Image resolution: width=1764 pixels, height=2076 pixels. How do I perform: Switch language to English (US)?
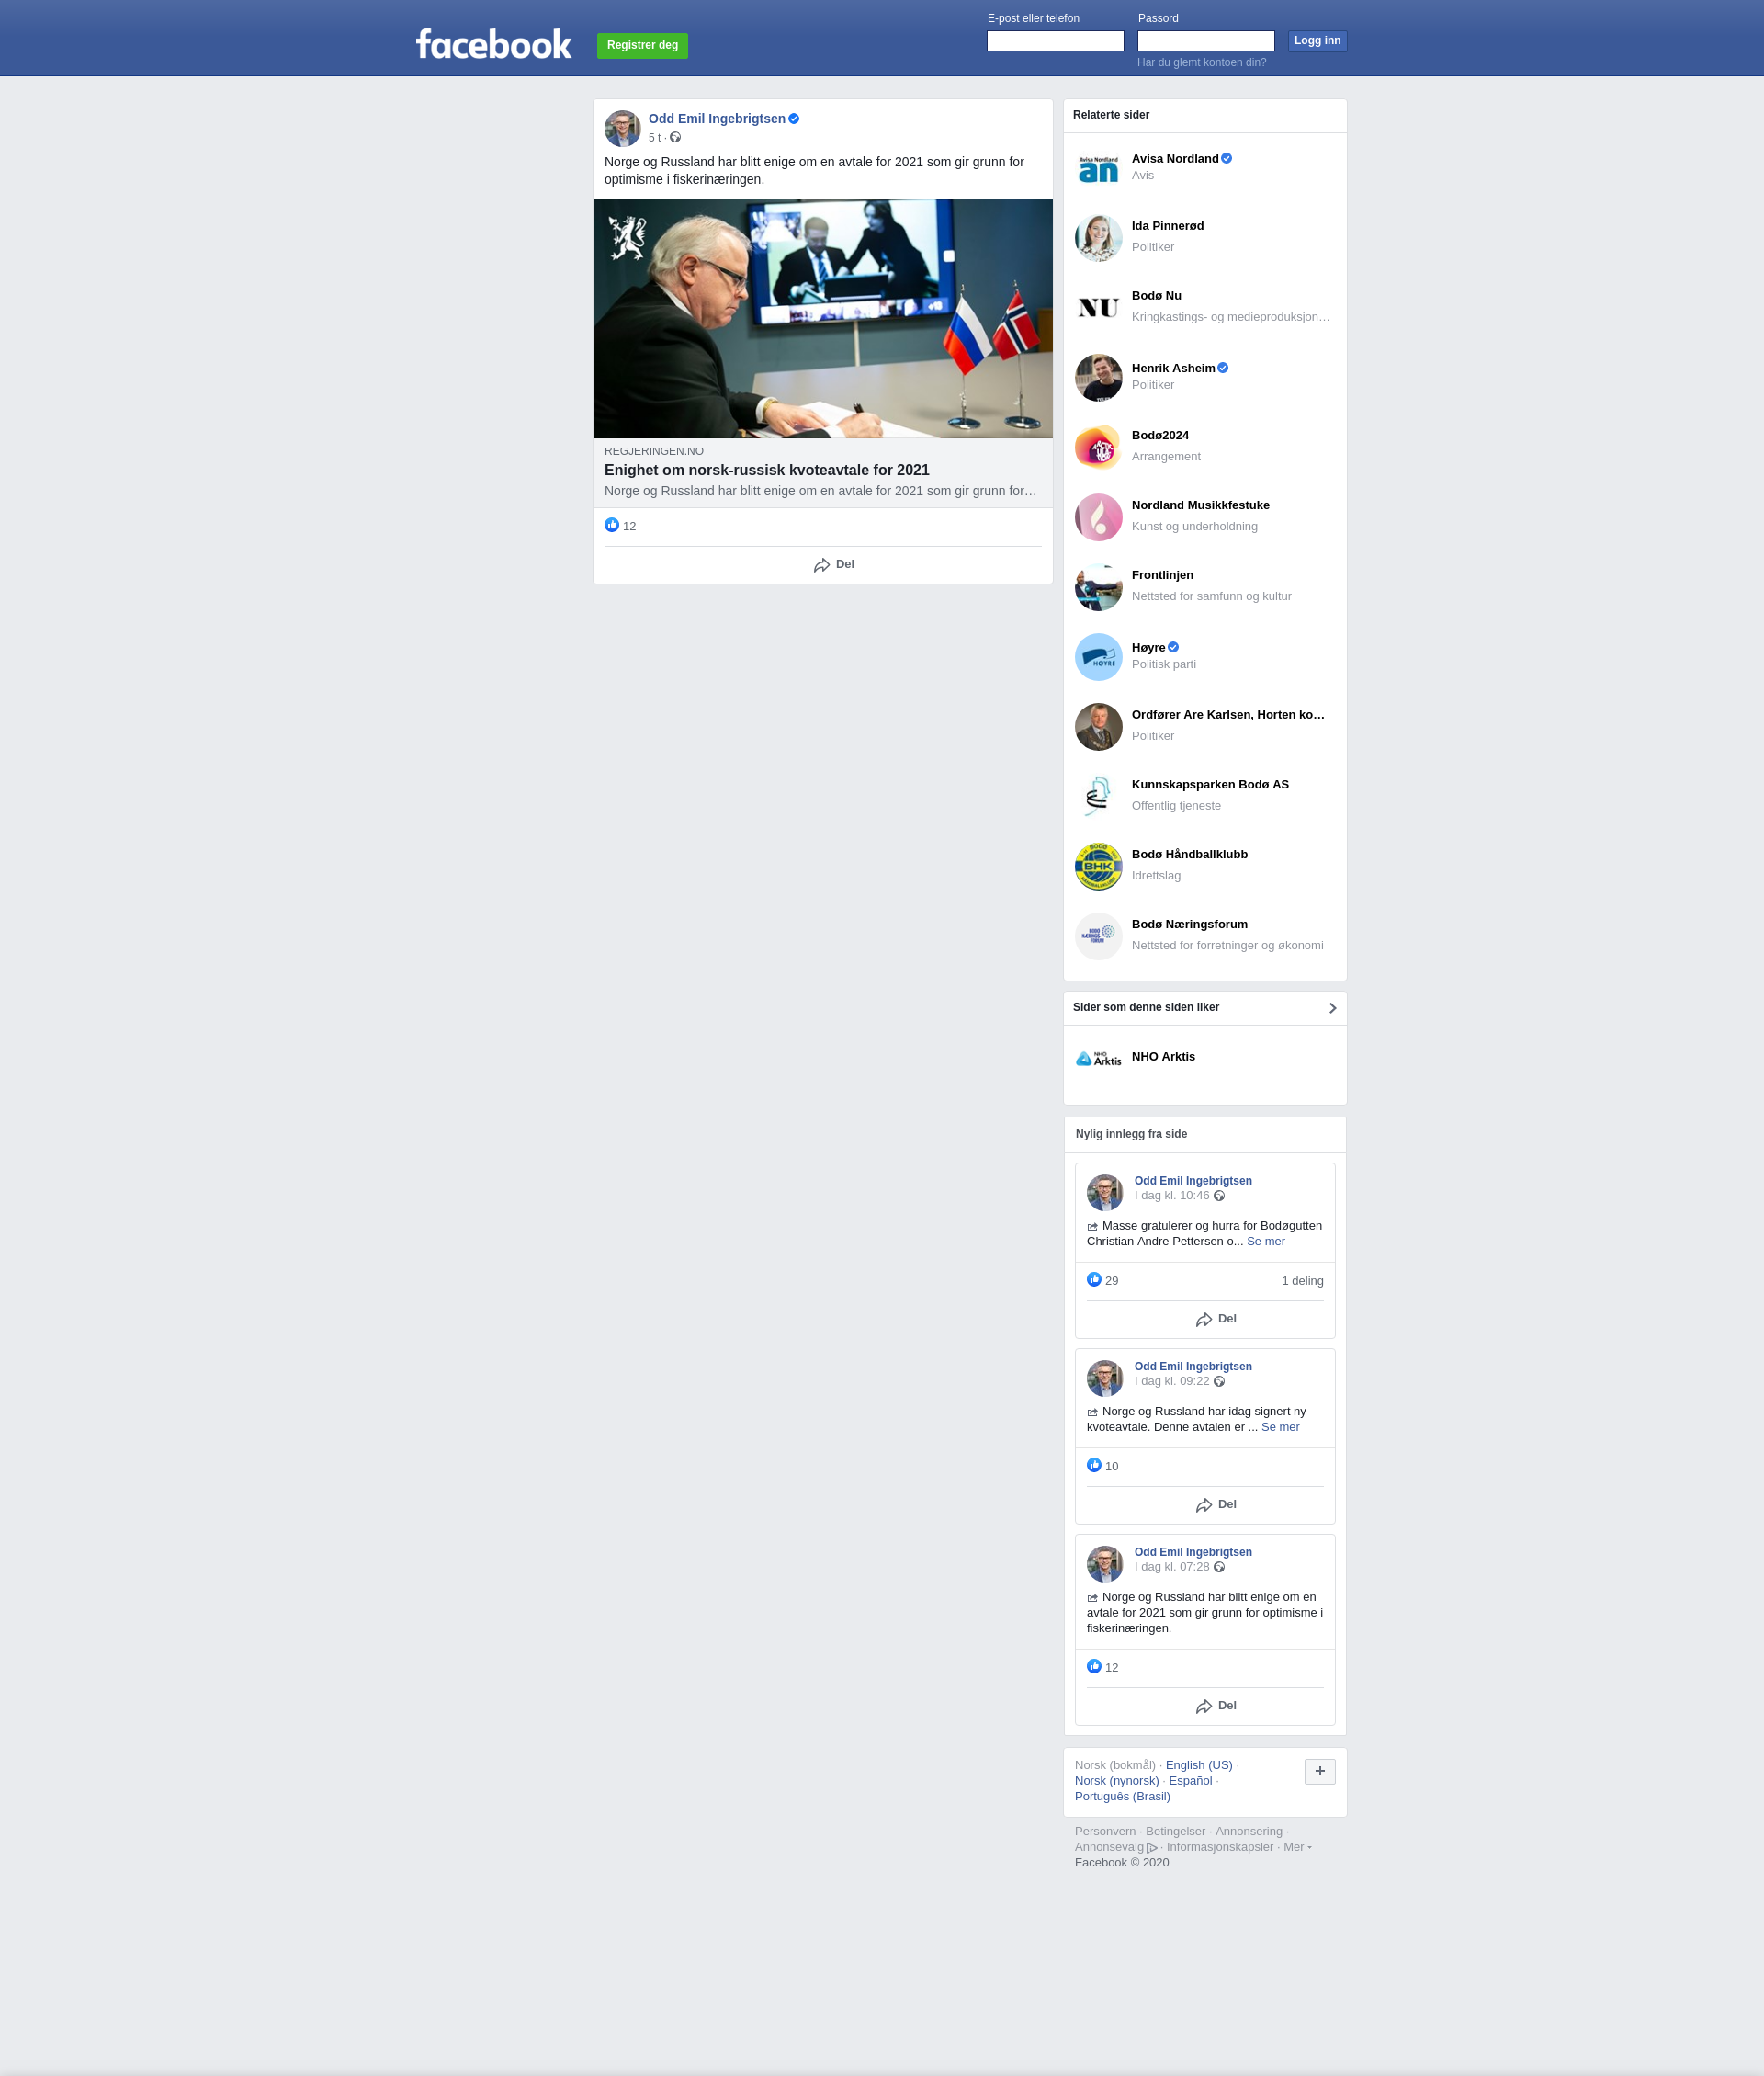click(x=1198, y=1765)
